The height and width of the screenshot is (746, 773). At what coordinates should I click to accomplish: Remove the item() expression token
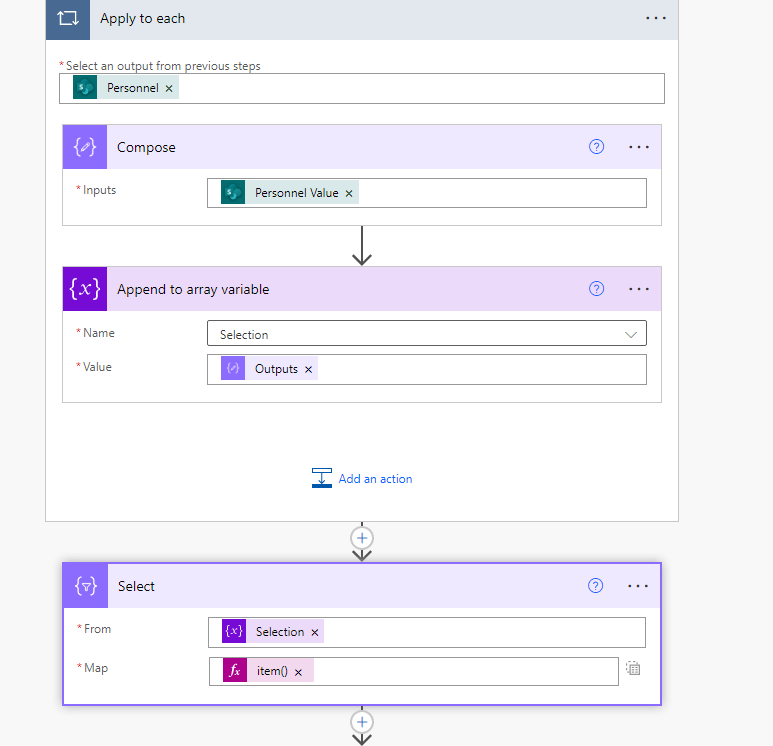click(298, 672)
